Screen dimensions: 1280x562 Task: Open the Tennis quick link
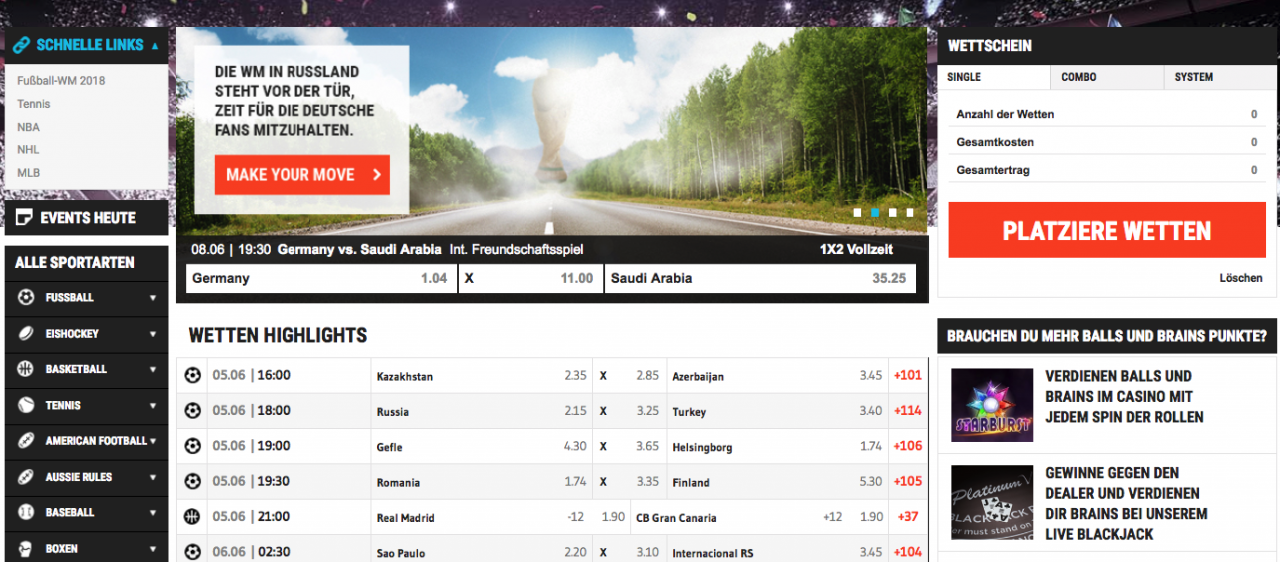tap(33, 104)
